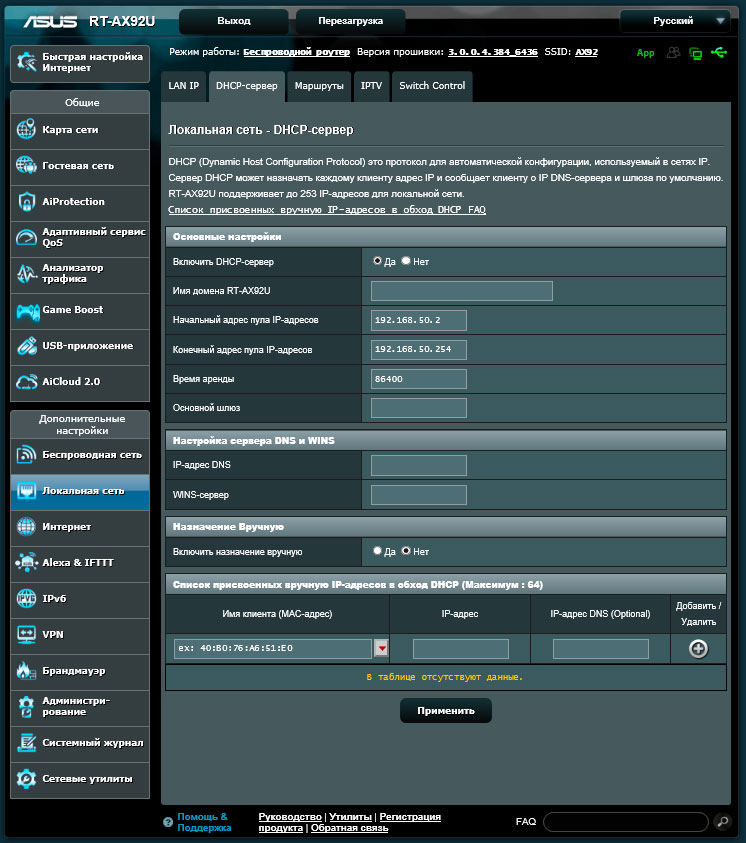Viewport: 746px width, 843px height.
Task: Click the IPv6 icon in sidebar
Action: [x=26, y=598]
